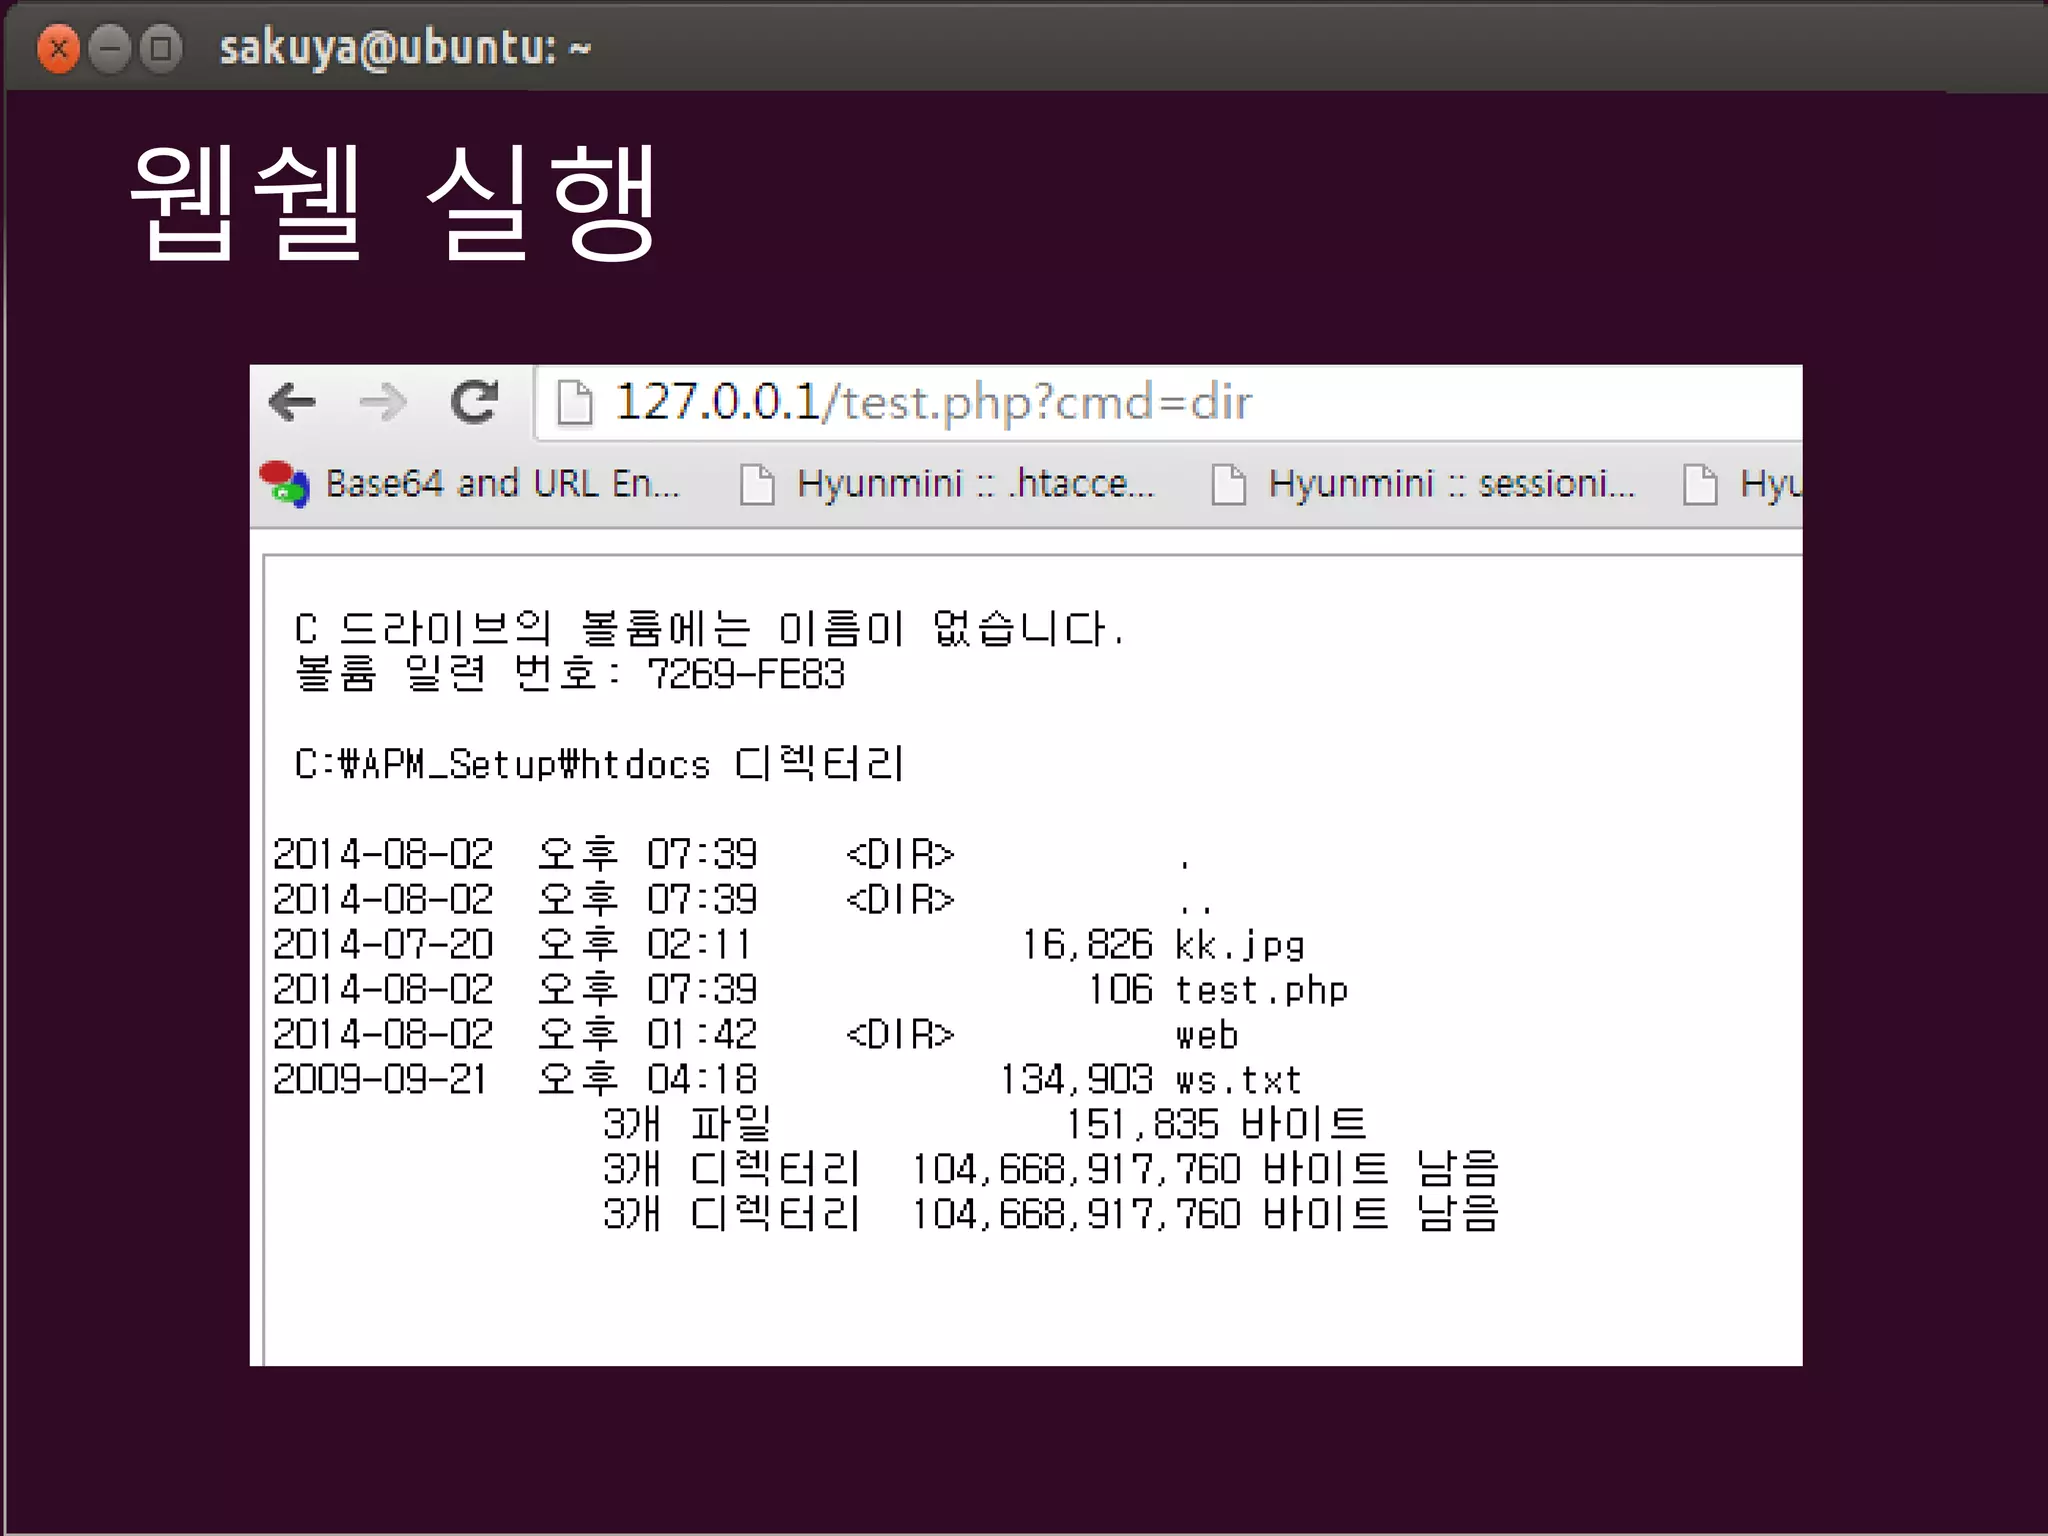Click the ws.txt file name
Viewport: 2048px width, 1536px height.
coord(1239,1081)
